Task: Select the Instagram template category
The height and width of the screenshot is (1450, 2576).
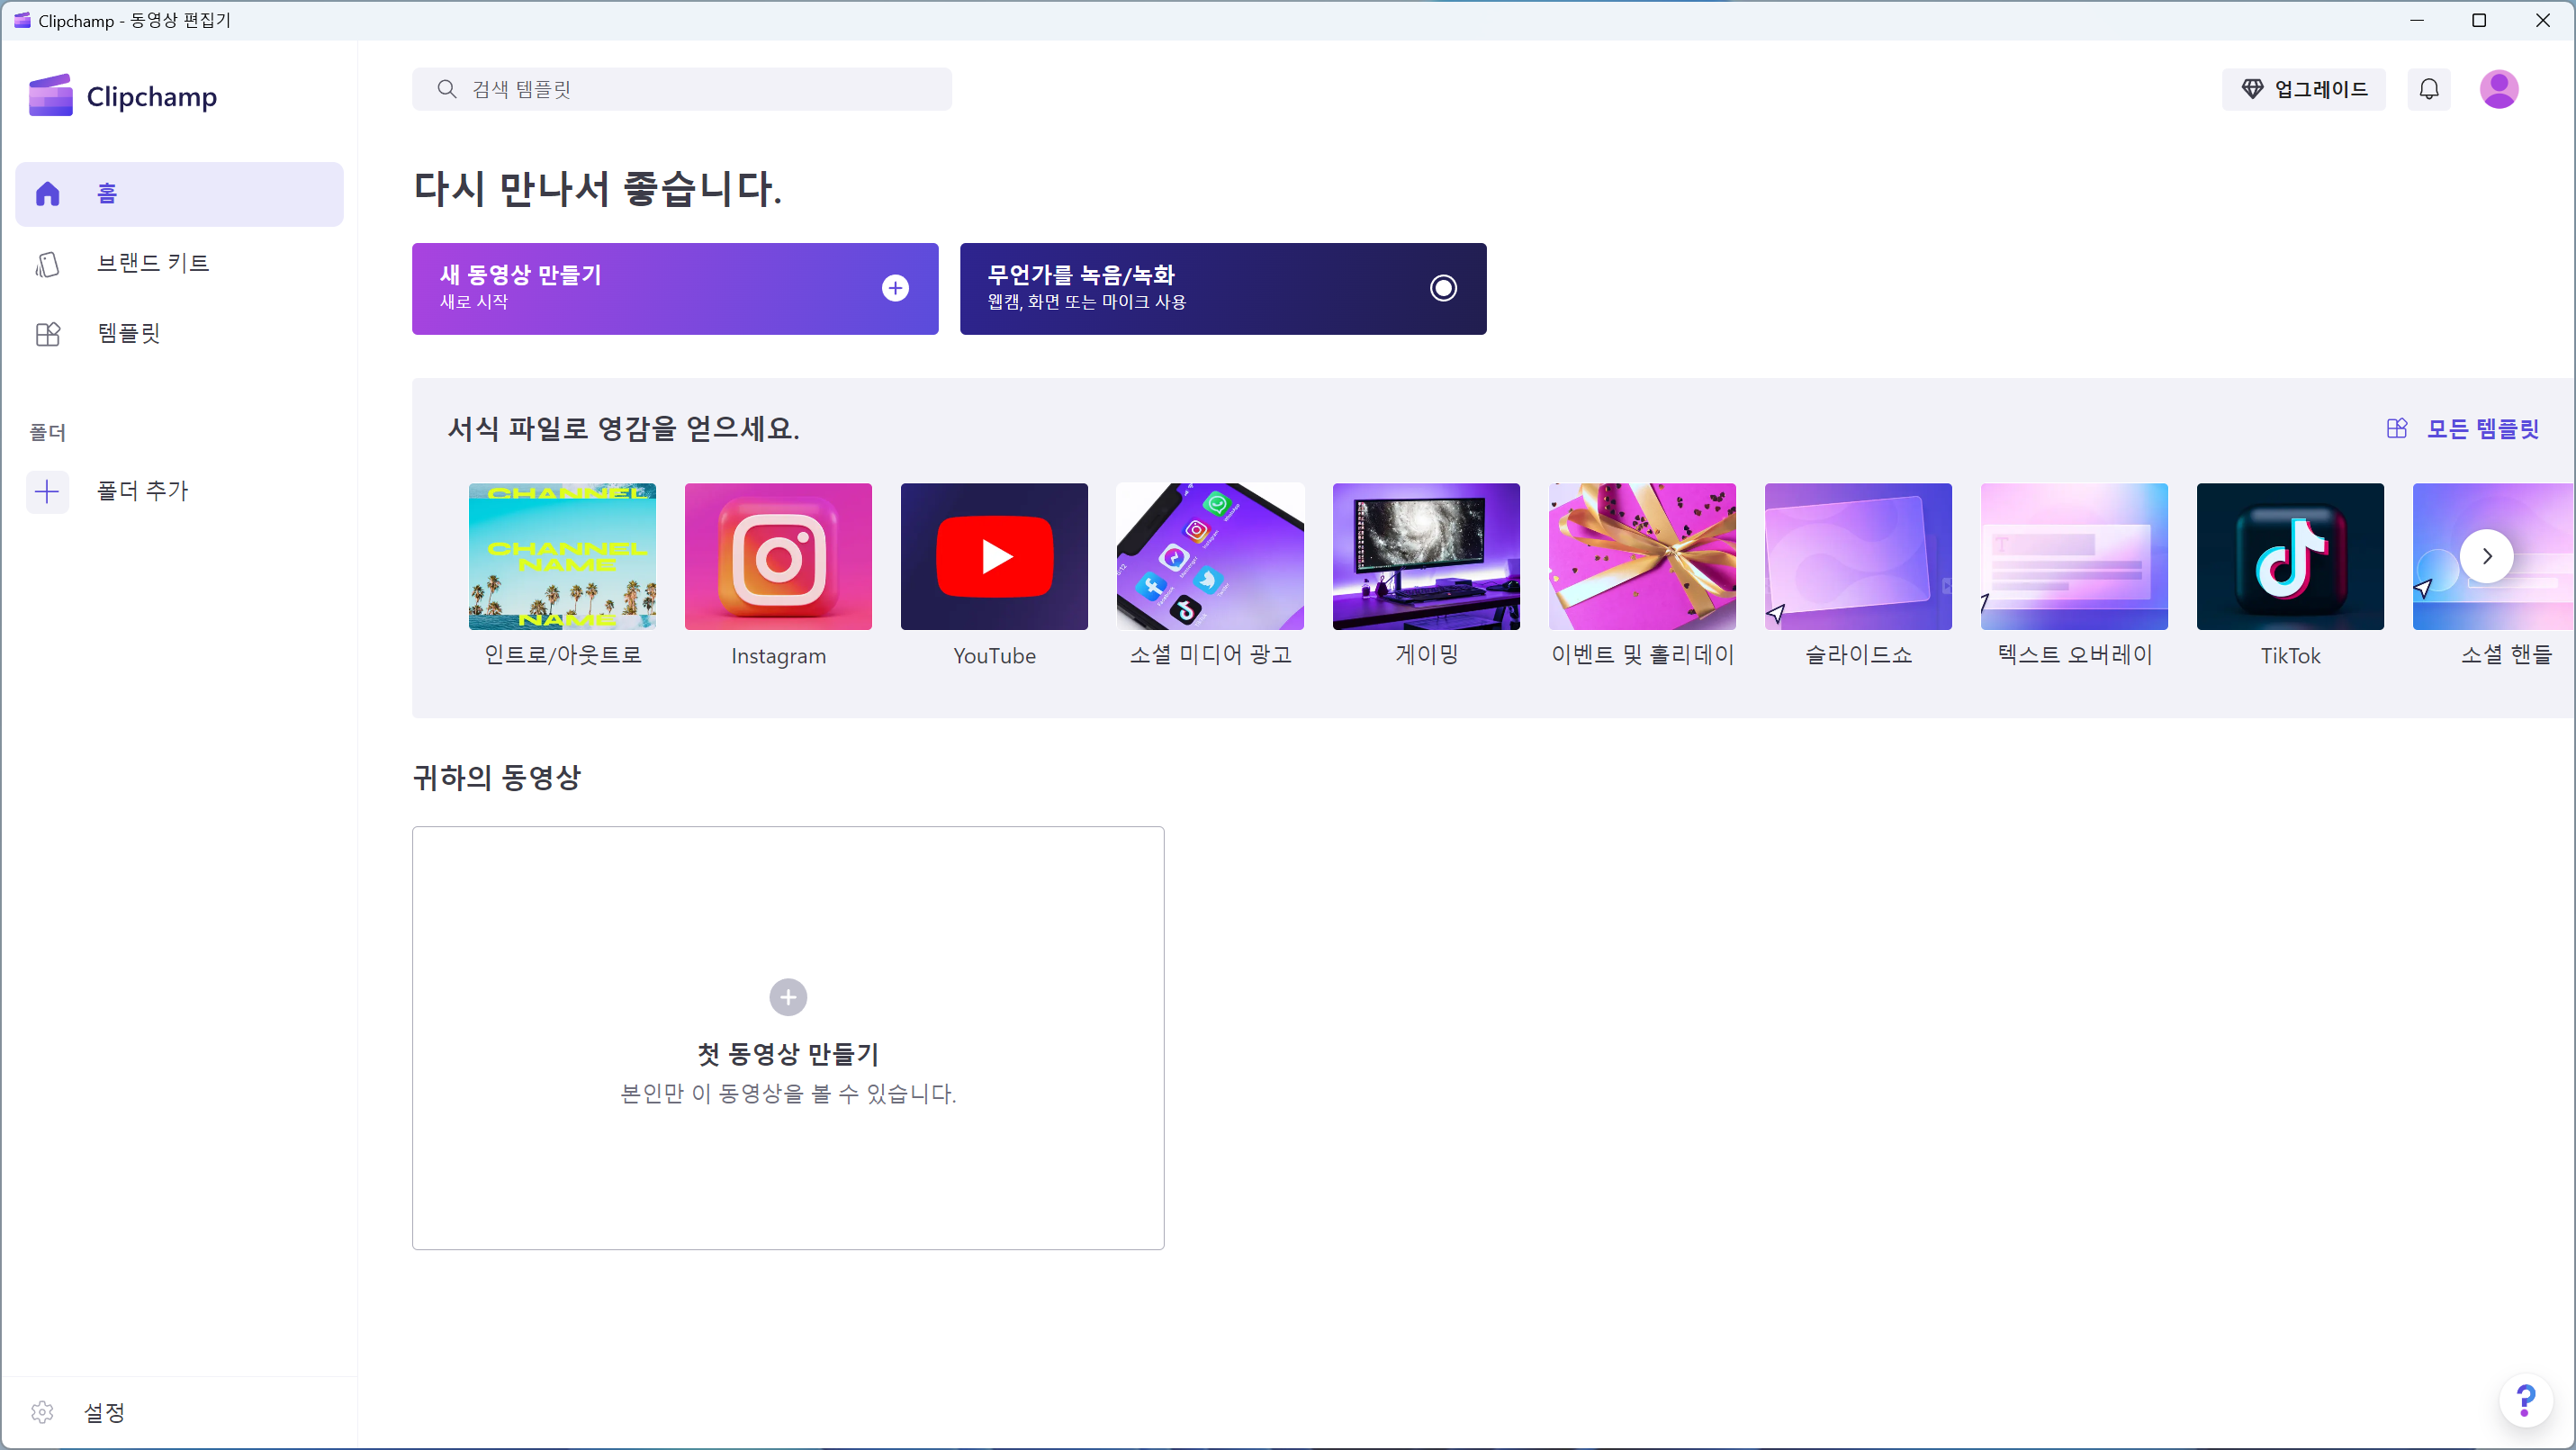Action: [x=778, y=556]
